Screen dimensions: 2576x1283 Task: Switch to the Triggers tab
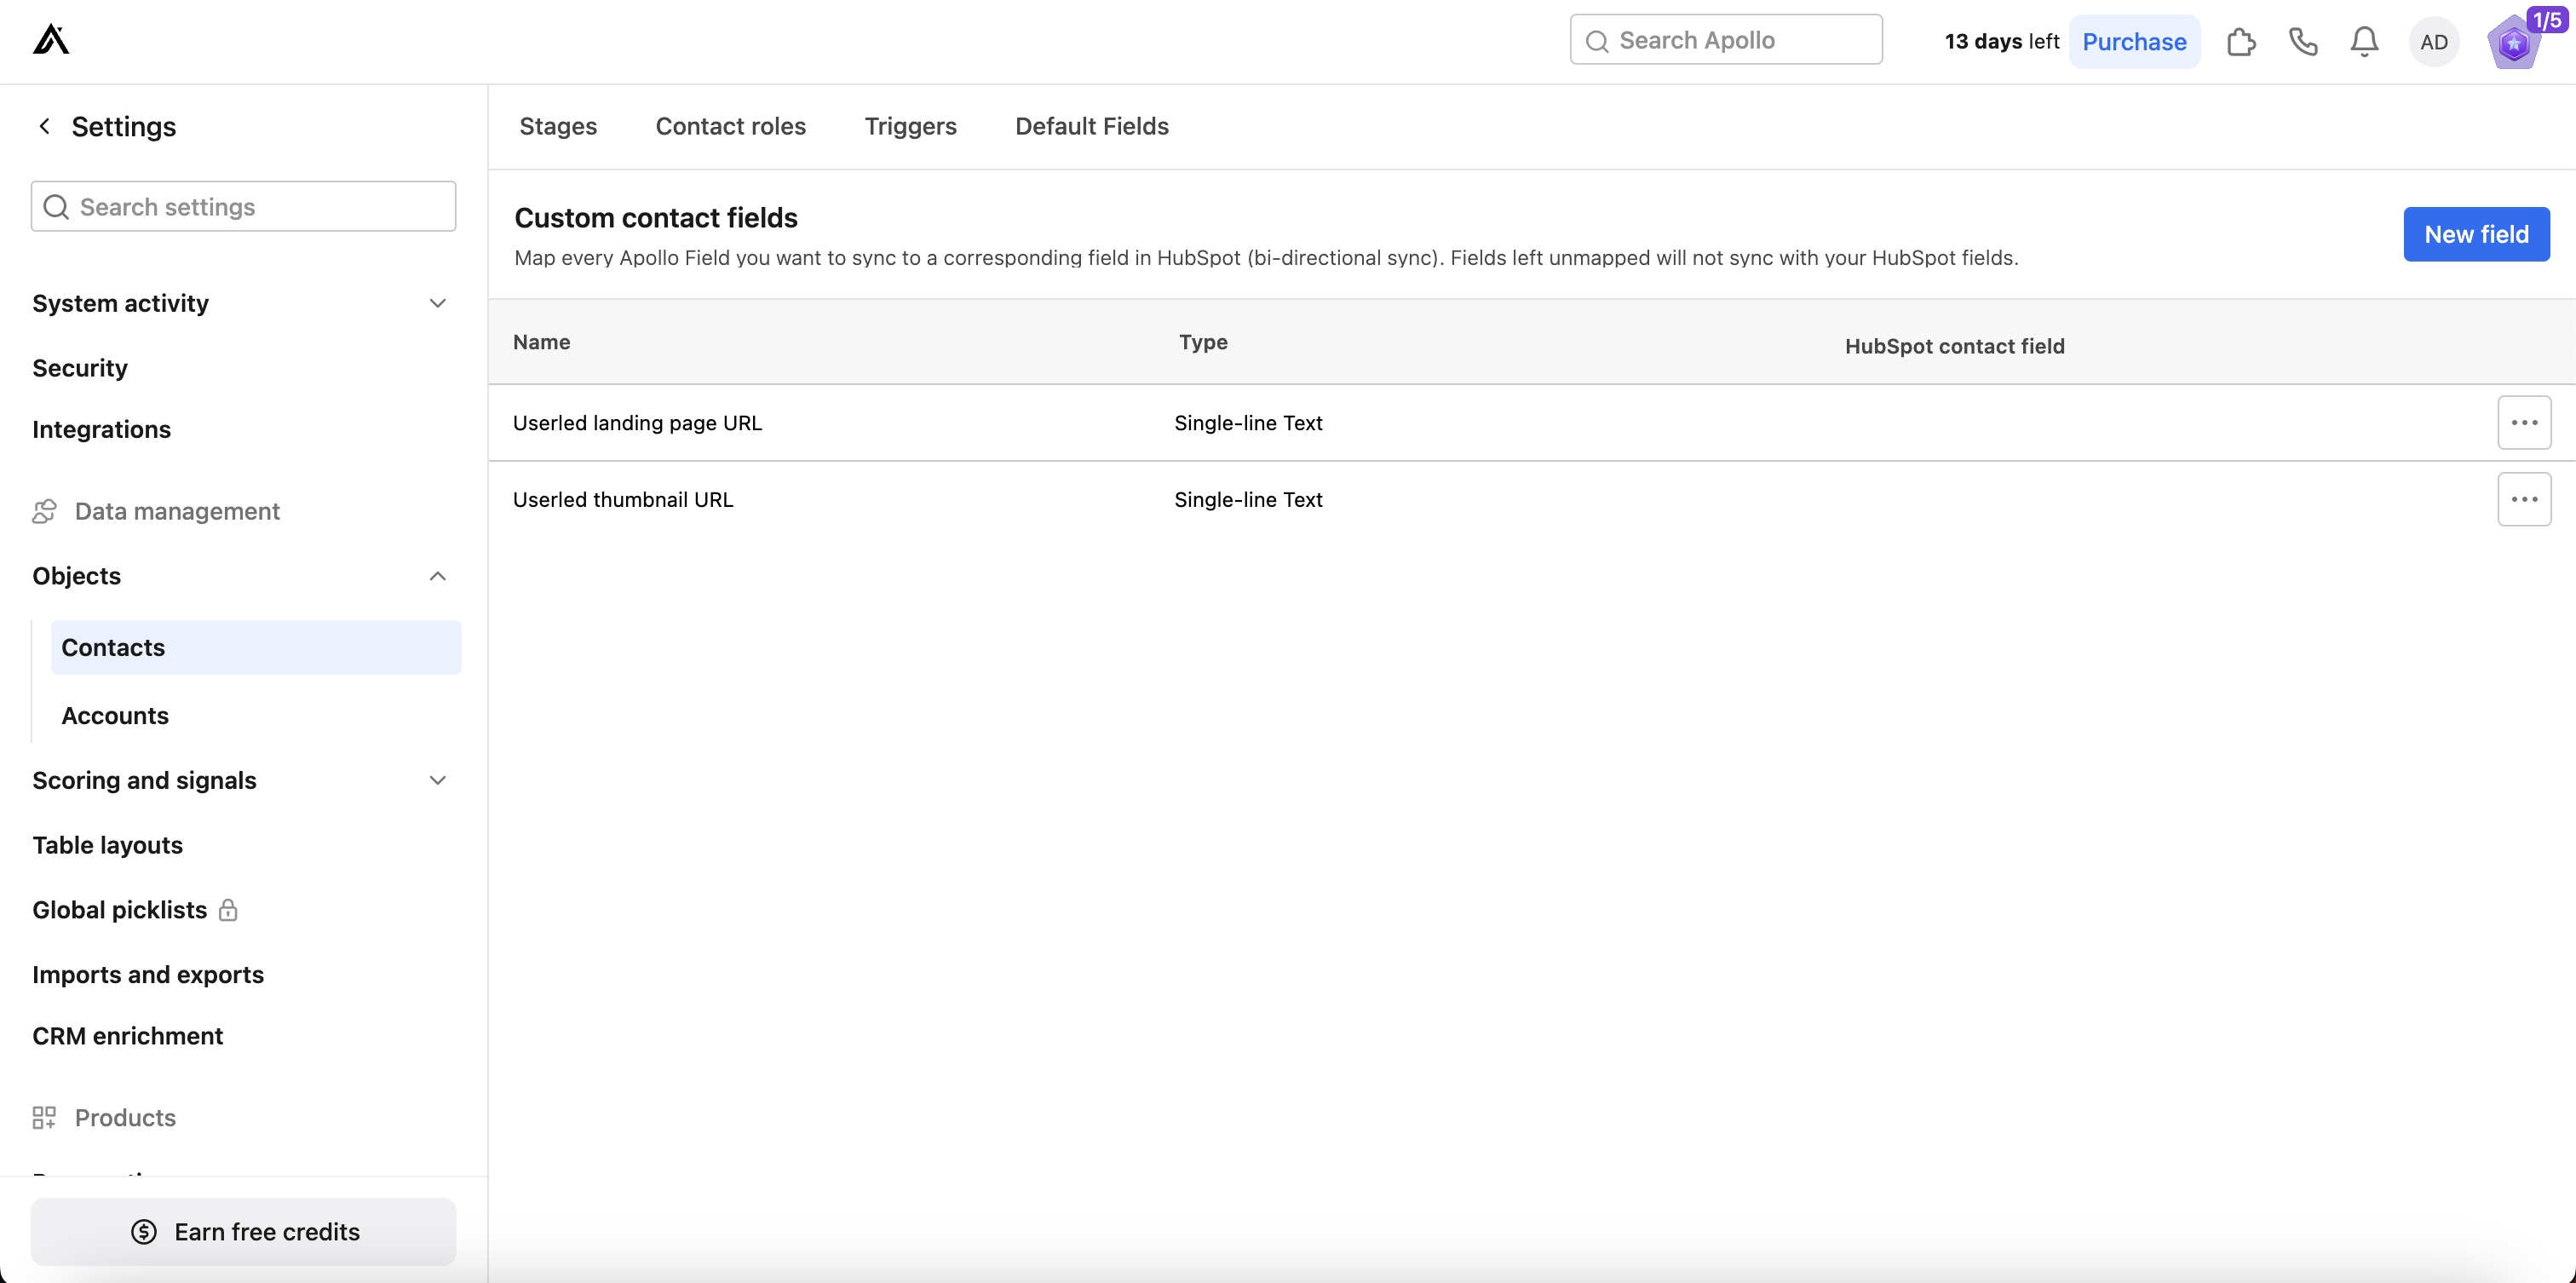[x=910, y=126]
